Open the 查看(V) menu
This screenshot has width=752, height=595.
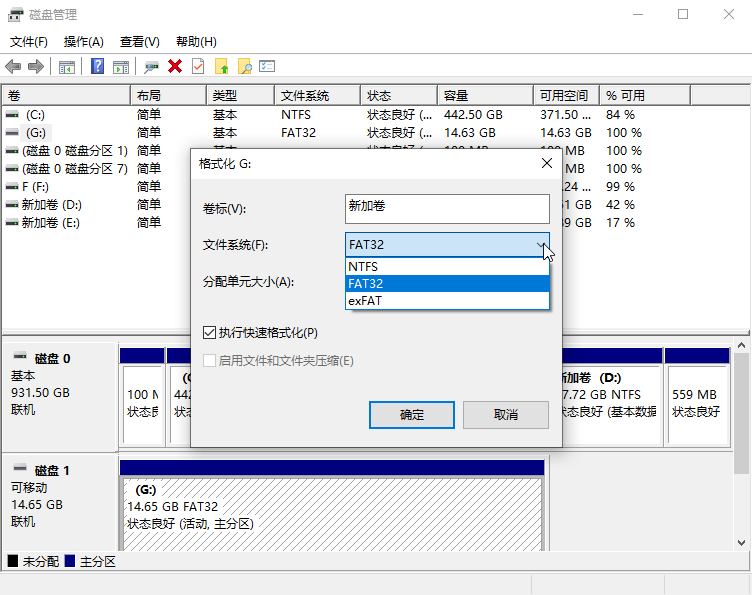tap(140, 42)
